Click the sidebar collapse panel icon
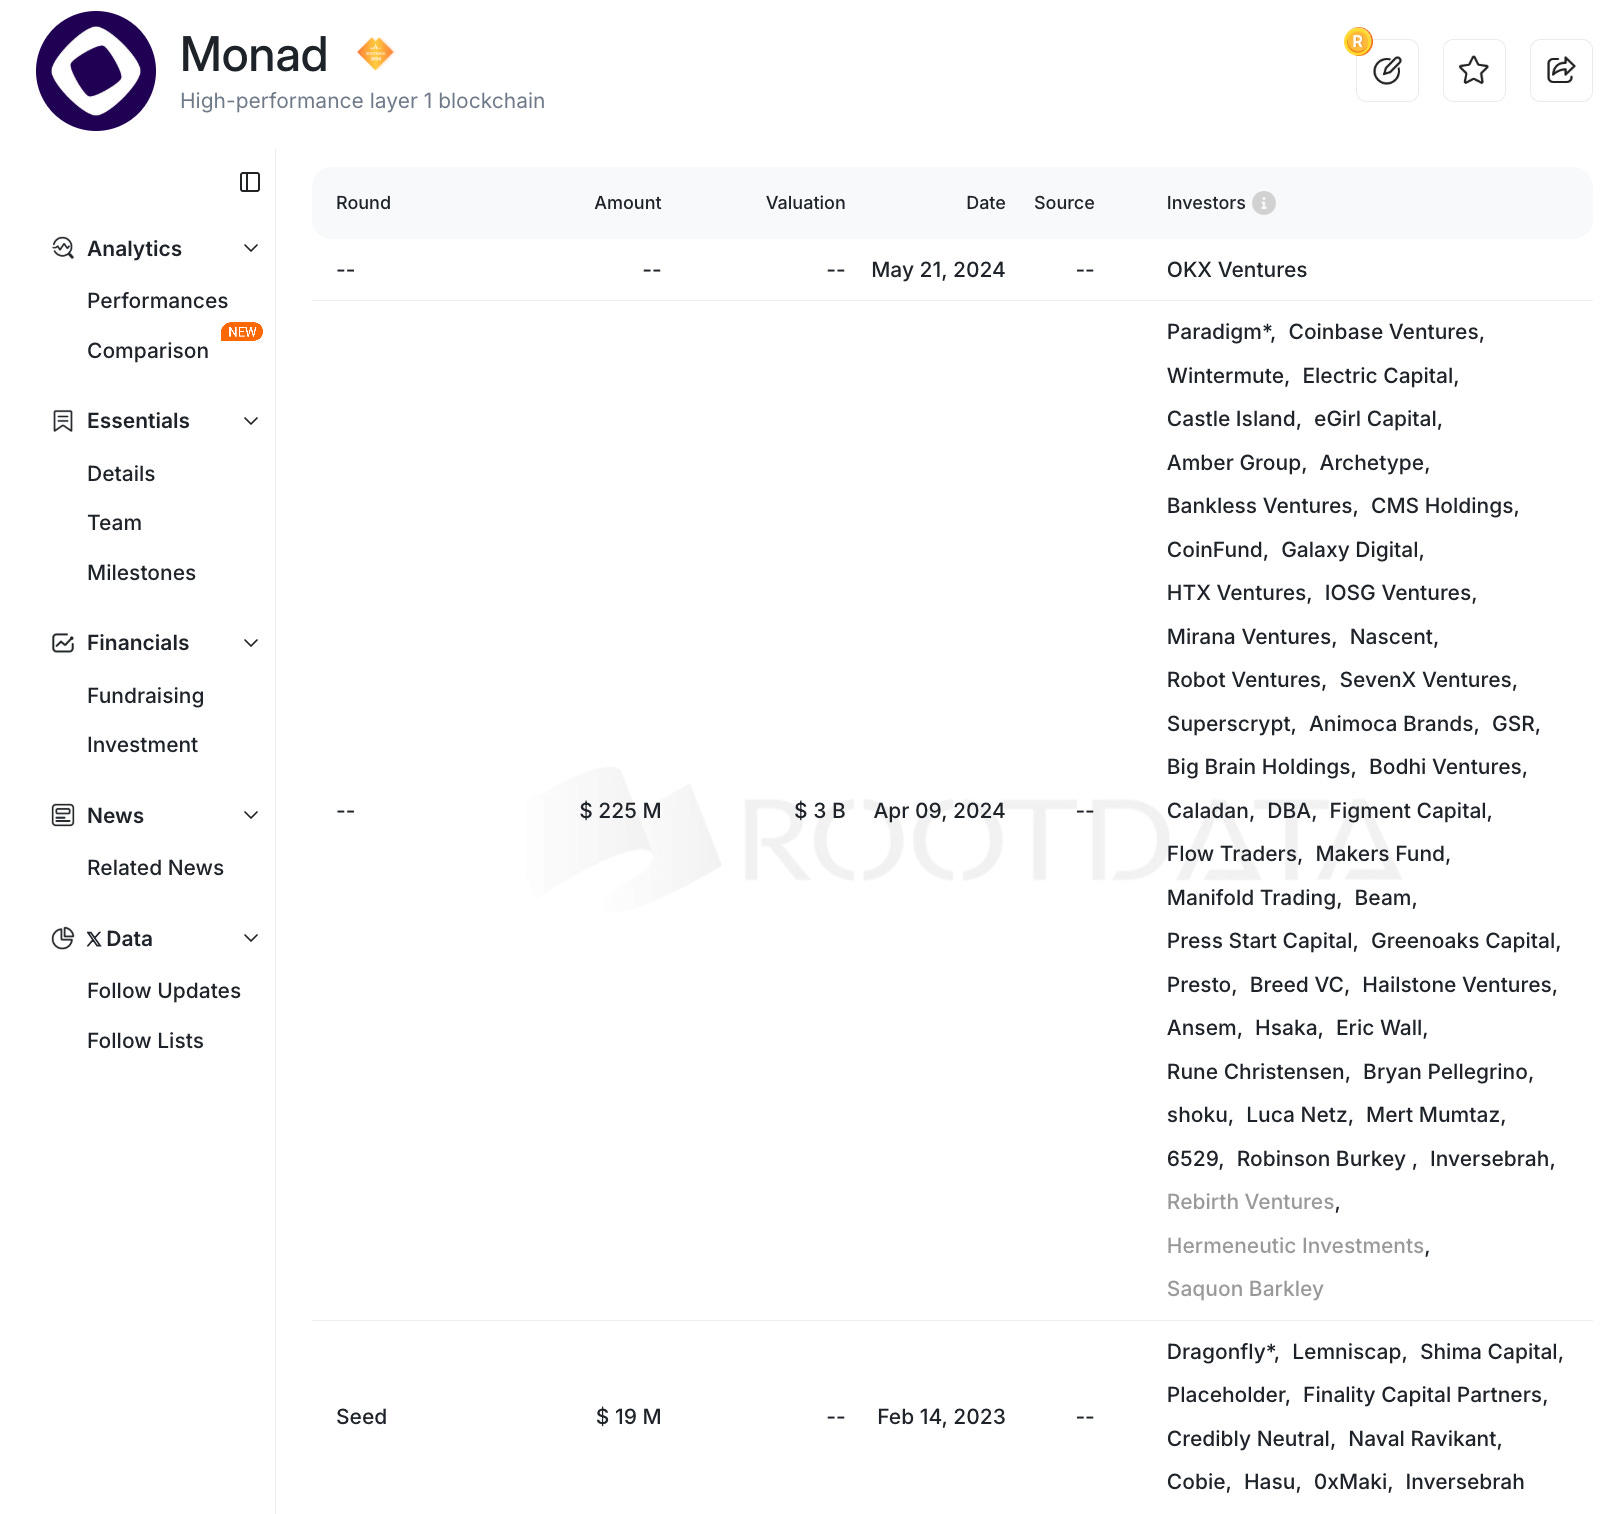Viewport: 1612px width, 1514px height. pyautogui.click(x=250, y=183)
